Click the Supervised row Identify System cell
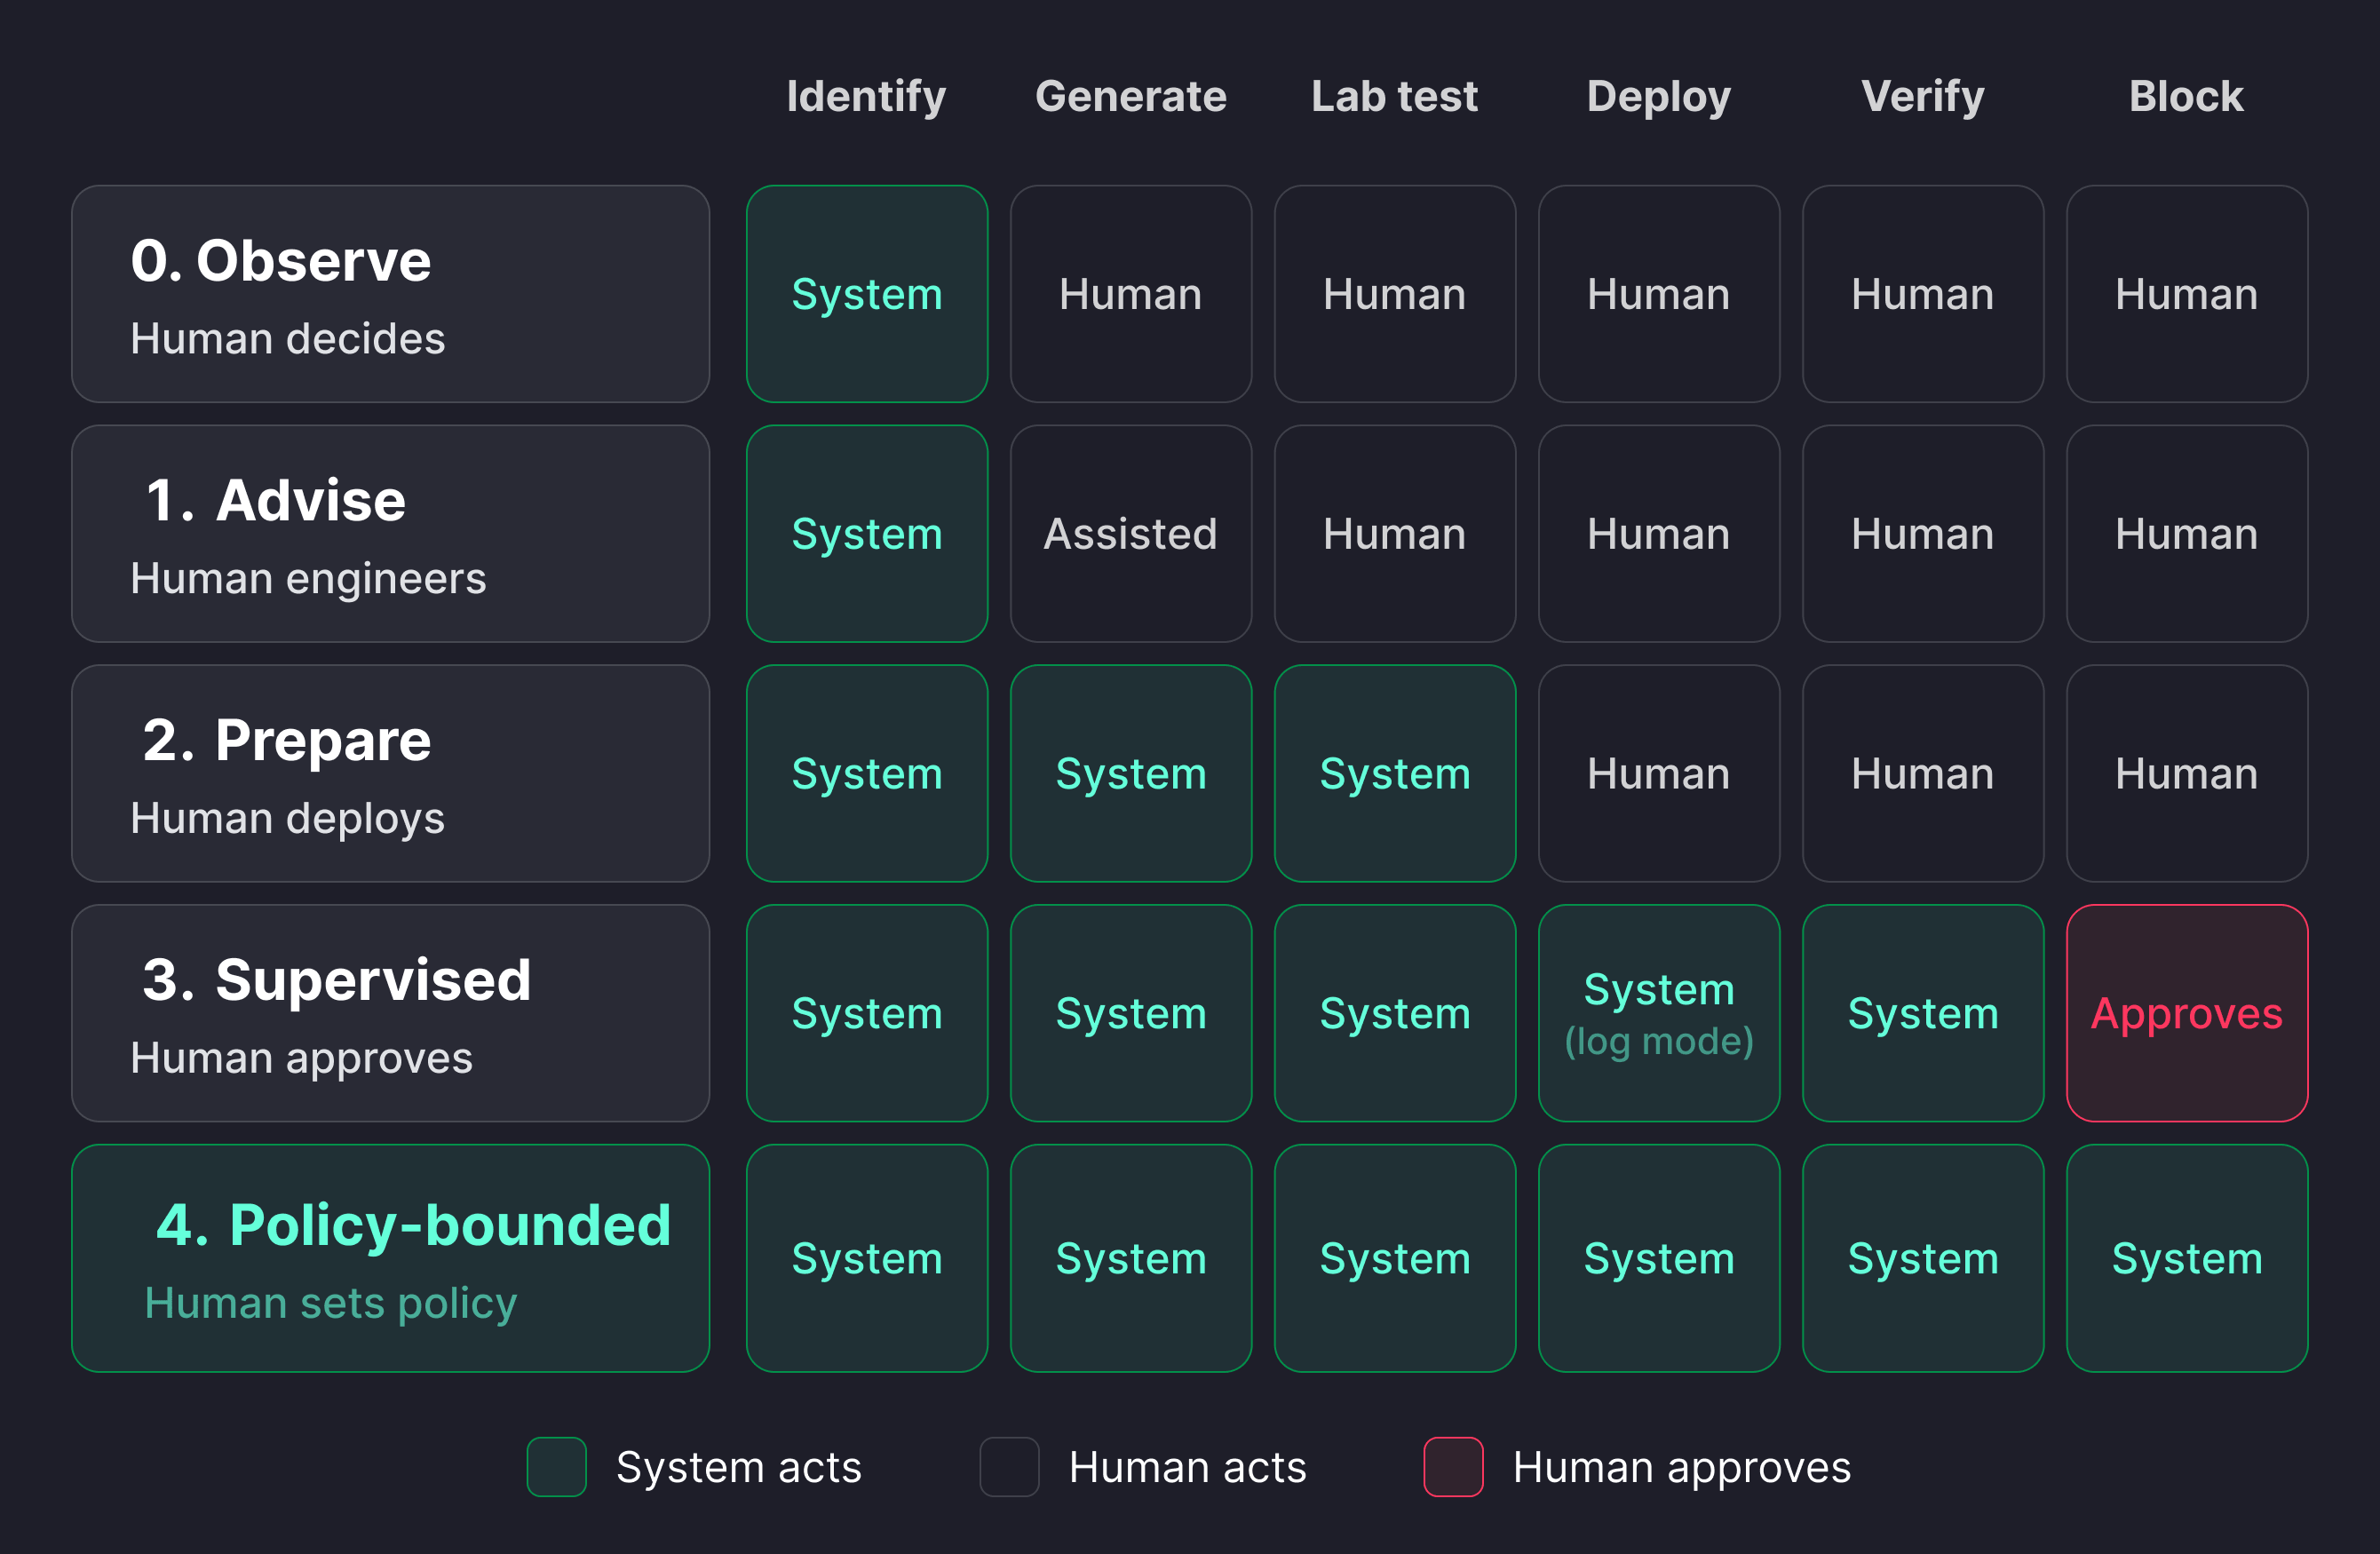2380x1554 pixels. [x=867, y=1013]
